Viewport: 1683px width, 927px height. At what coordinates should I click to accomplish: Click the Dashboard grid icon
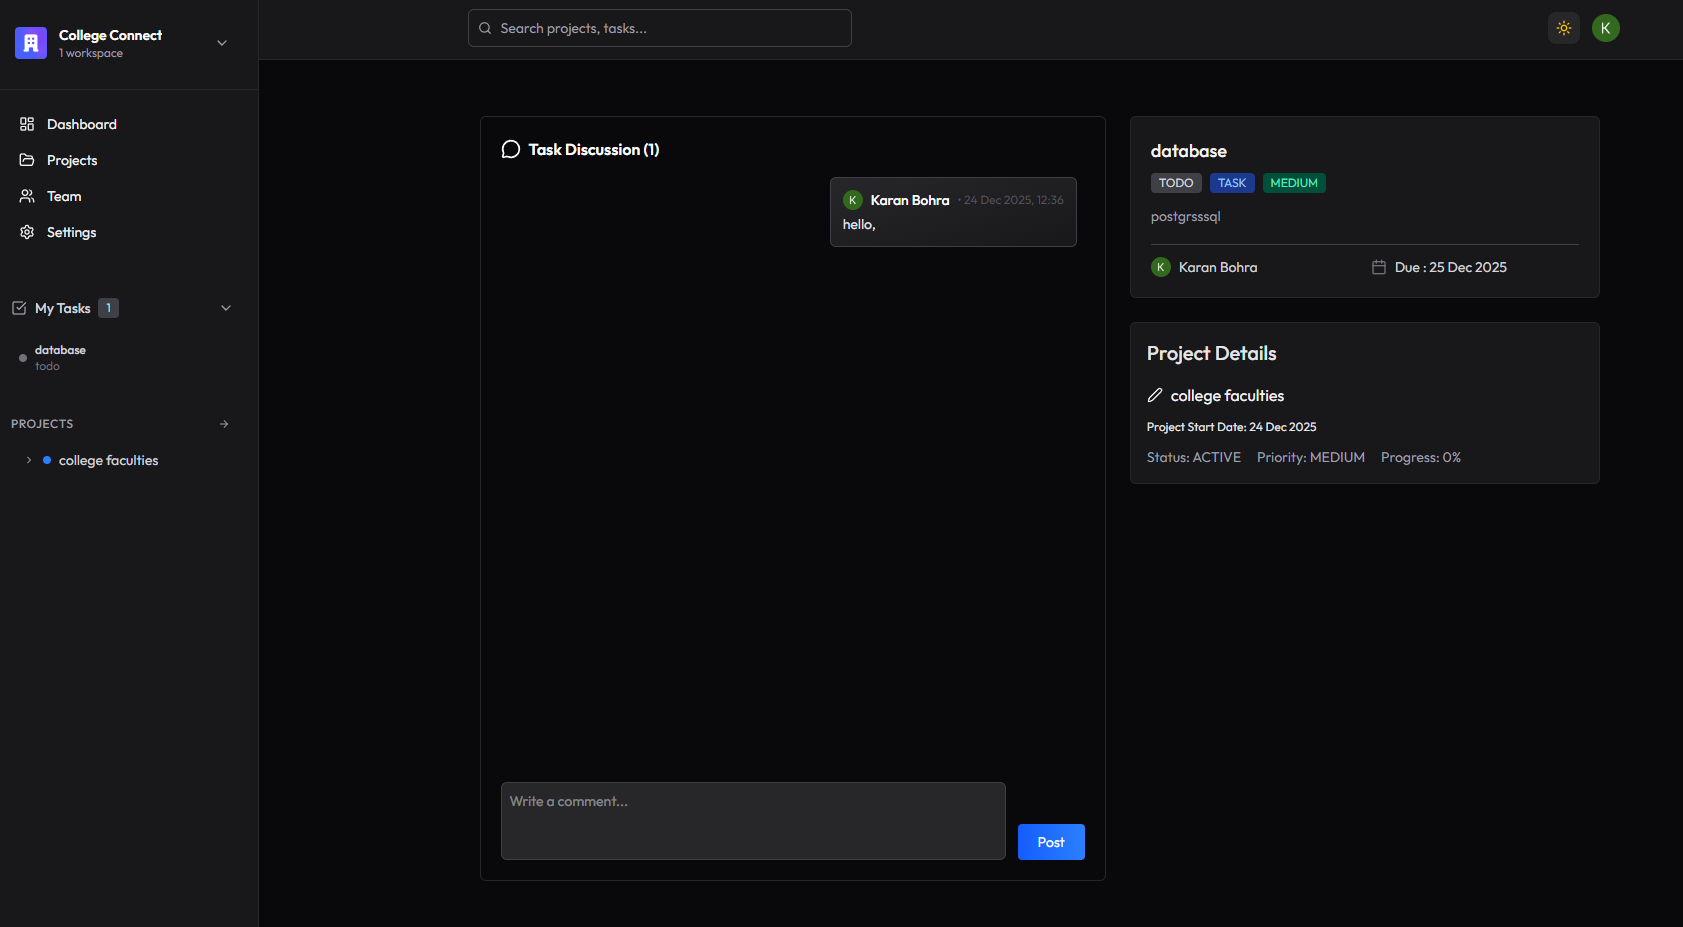(27, 124)
